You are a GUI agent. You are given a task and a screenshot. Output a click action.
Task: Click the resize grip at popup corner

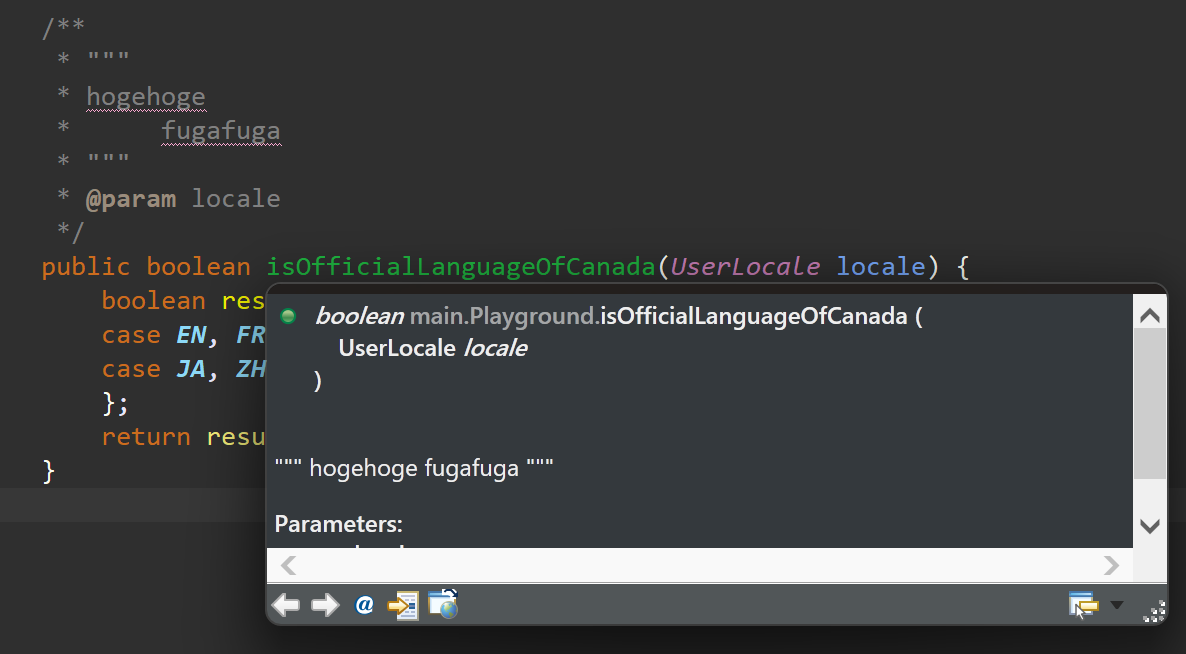(1156, 610)
